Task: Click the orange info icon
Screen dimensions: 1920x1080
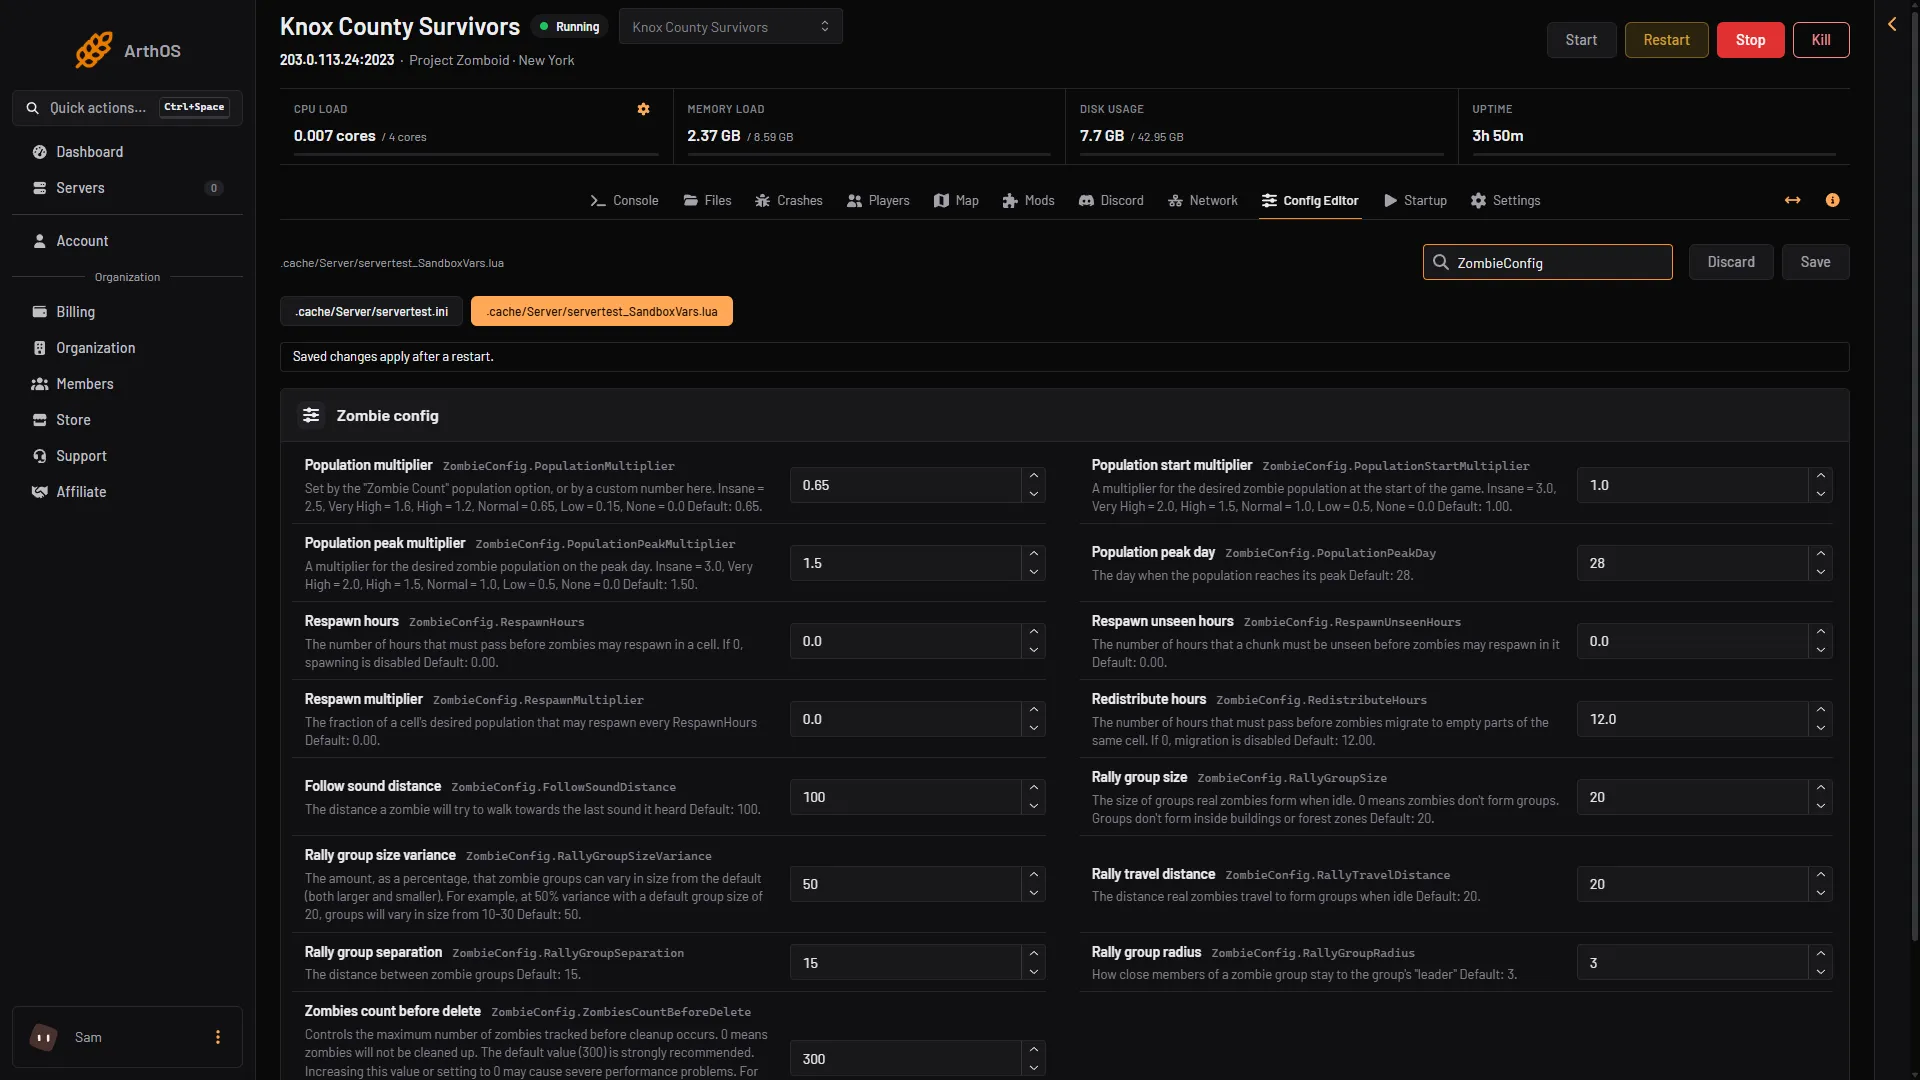Action: [1832, 200]
